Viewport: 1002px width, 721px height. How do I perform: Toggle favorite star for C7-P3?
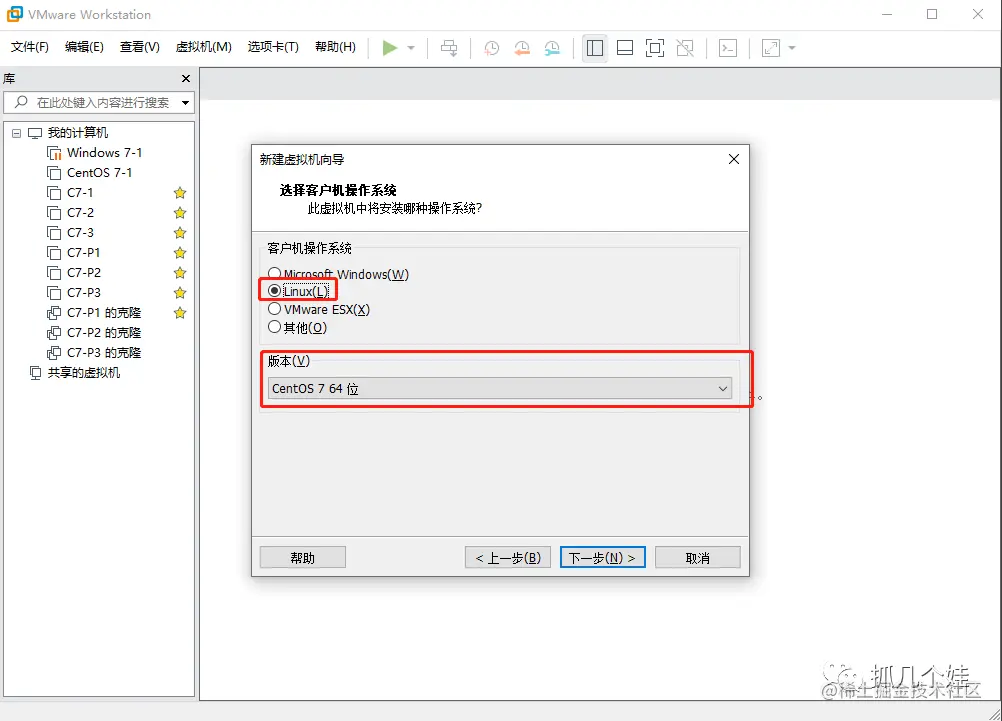click(180, 293)
